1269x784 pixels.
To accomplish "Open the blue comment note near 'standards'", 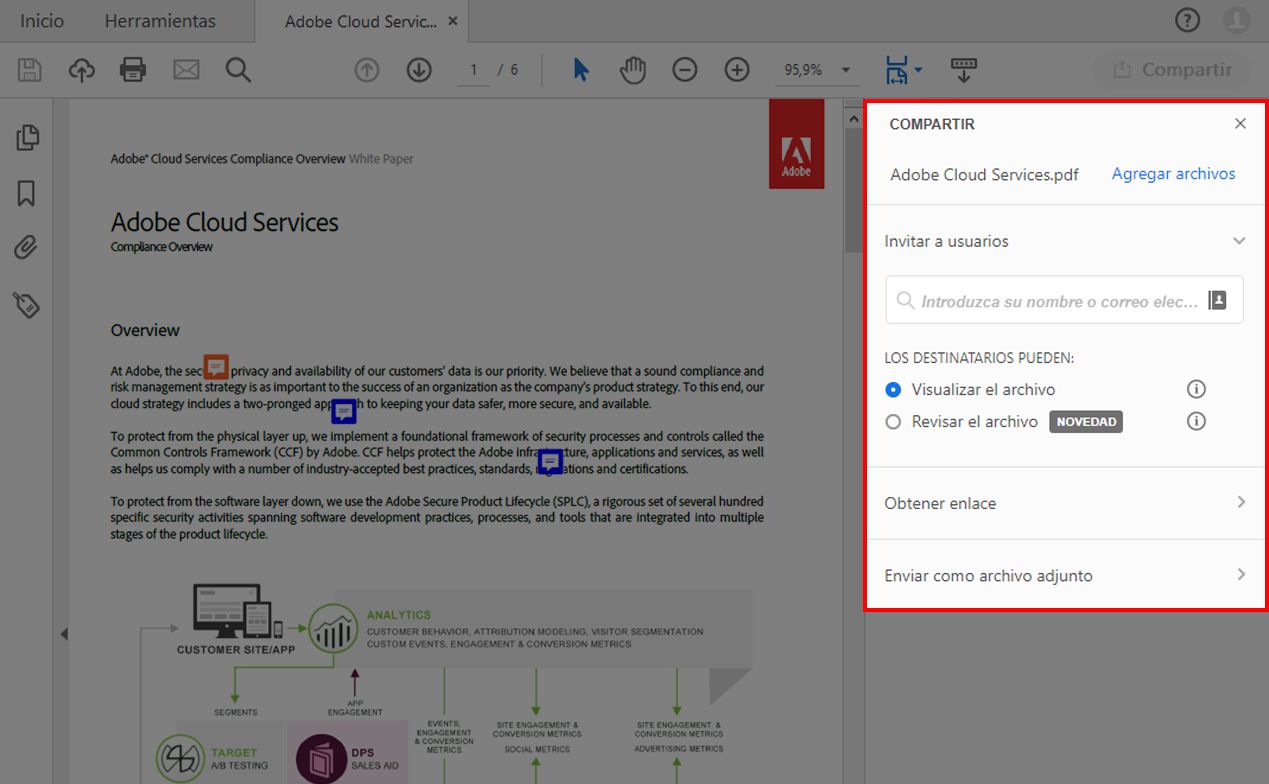I will pos(550,461).
